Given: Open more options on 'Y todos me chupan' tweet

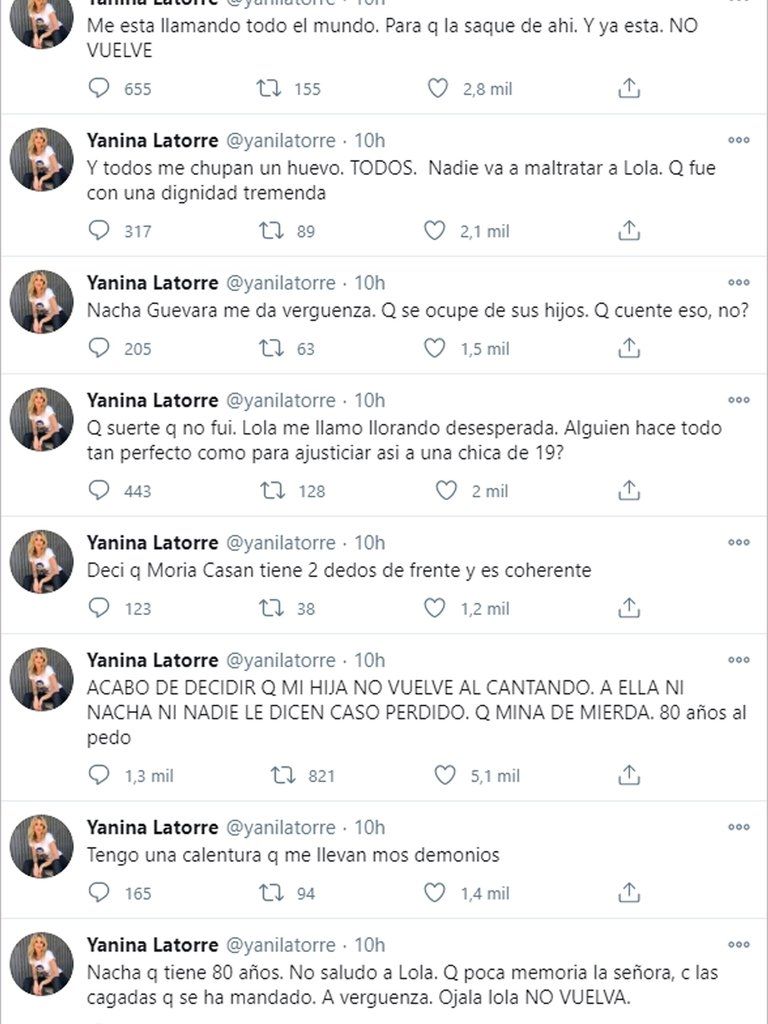Looking at the screenshot, I should 738,140.
